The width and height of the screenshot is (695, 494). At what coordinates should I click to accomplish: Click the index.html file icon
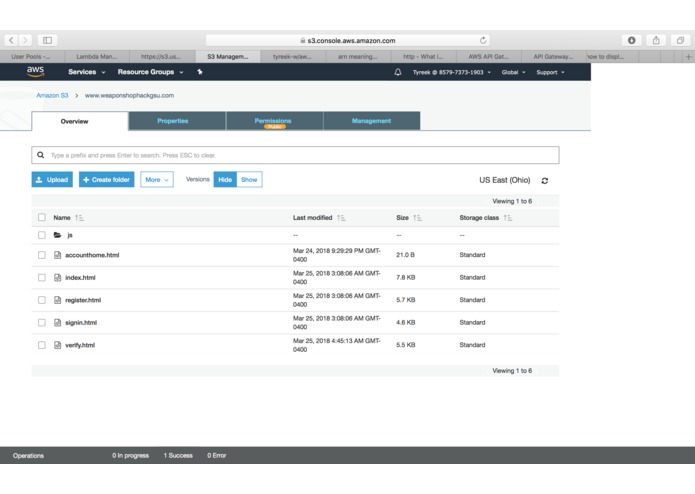pyautogui.click(x=58, y=277)
